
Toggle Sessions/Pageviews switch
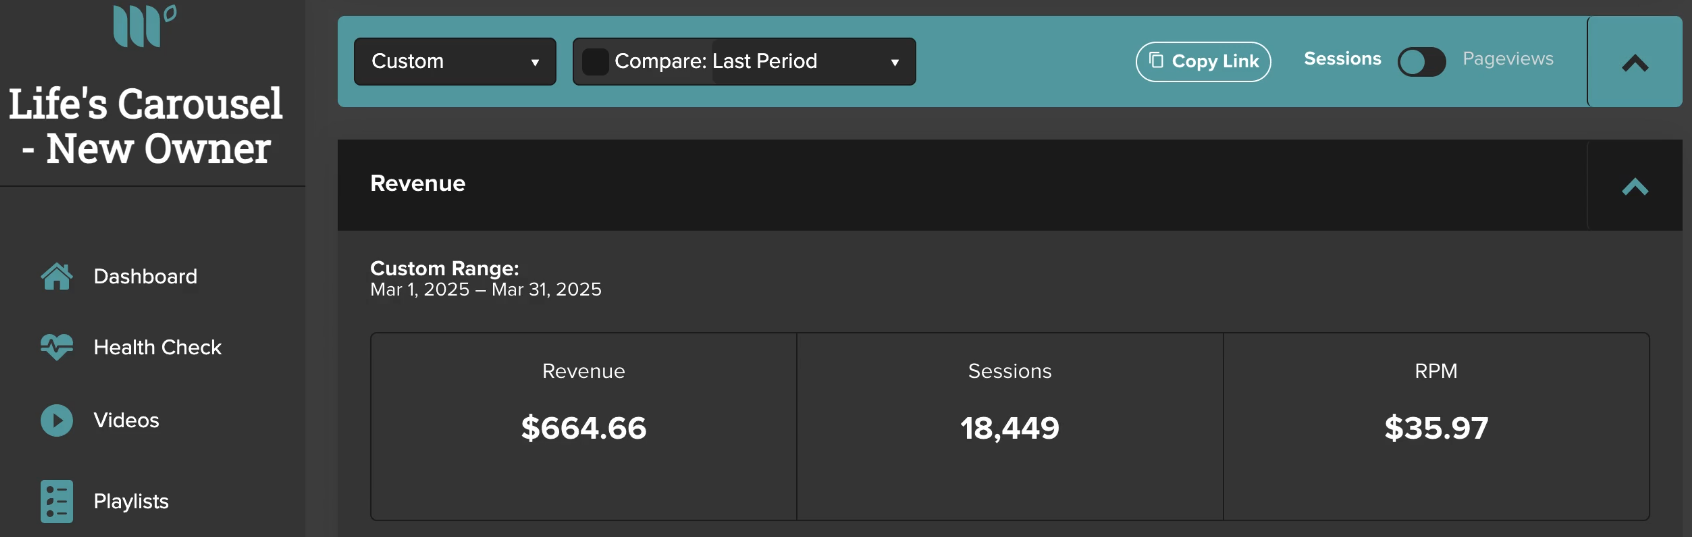(x=1421, y=62)
